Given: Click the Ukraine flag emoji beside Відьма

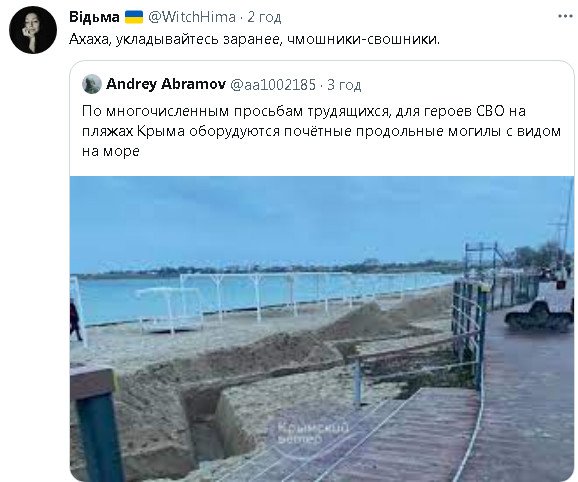Looking at the screenshot, I should pyautogui.click(x=134, y=17).
